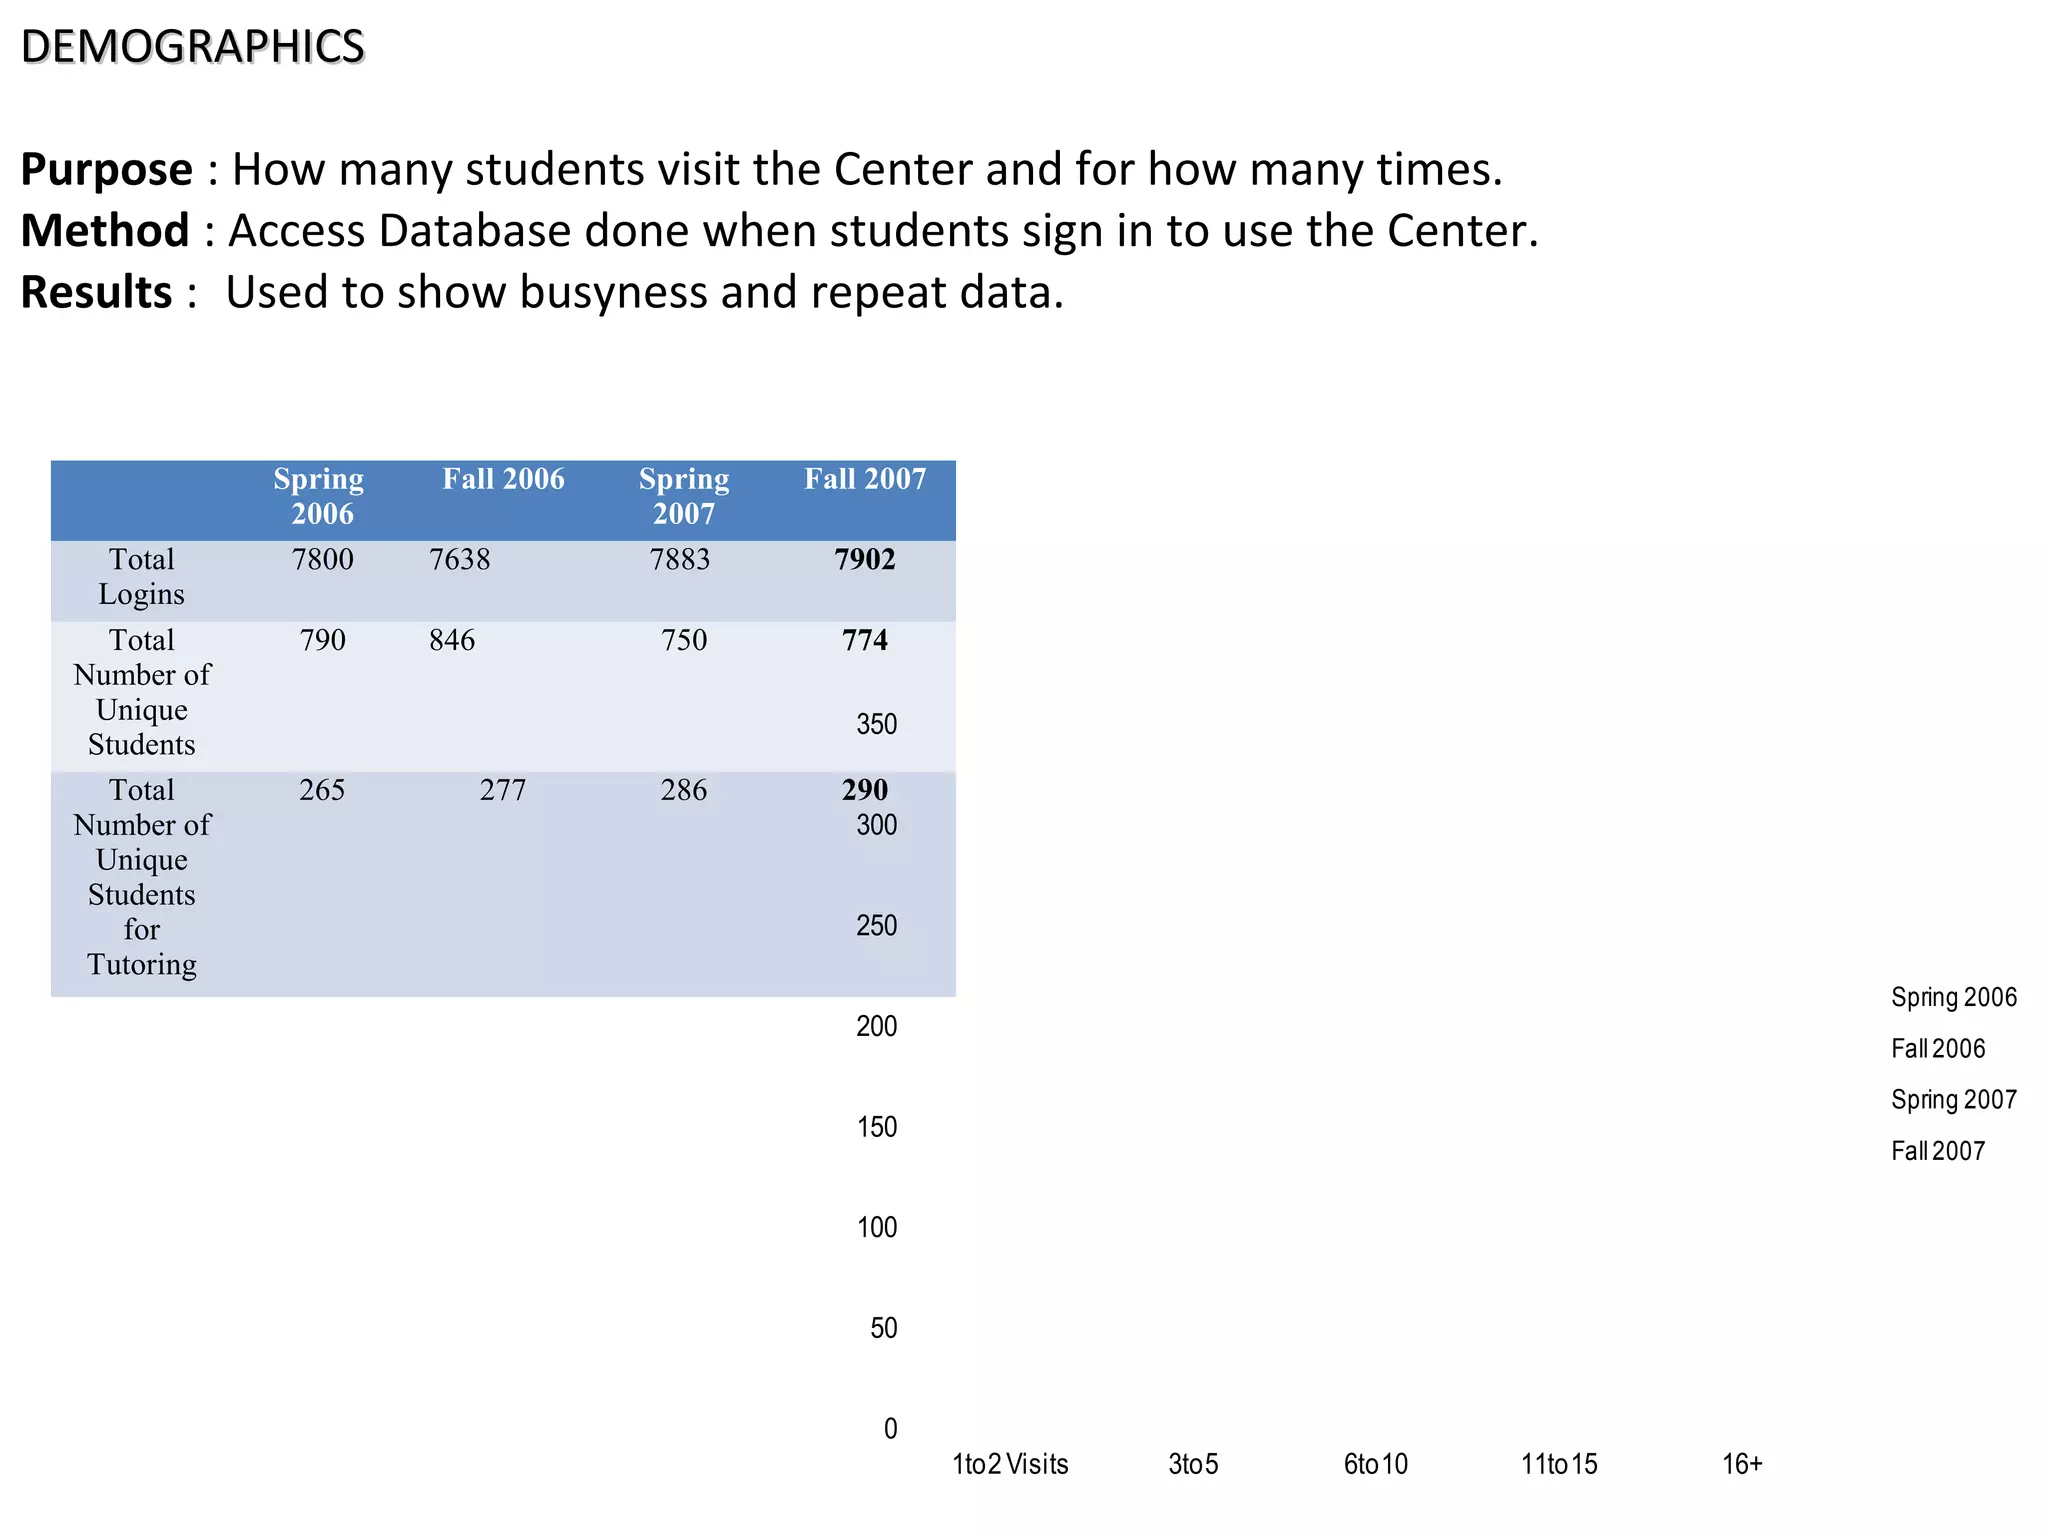Select the Spring 2006 table column header
2048x1536 pixels.
320,496
